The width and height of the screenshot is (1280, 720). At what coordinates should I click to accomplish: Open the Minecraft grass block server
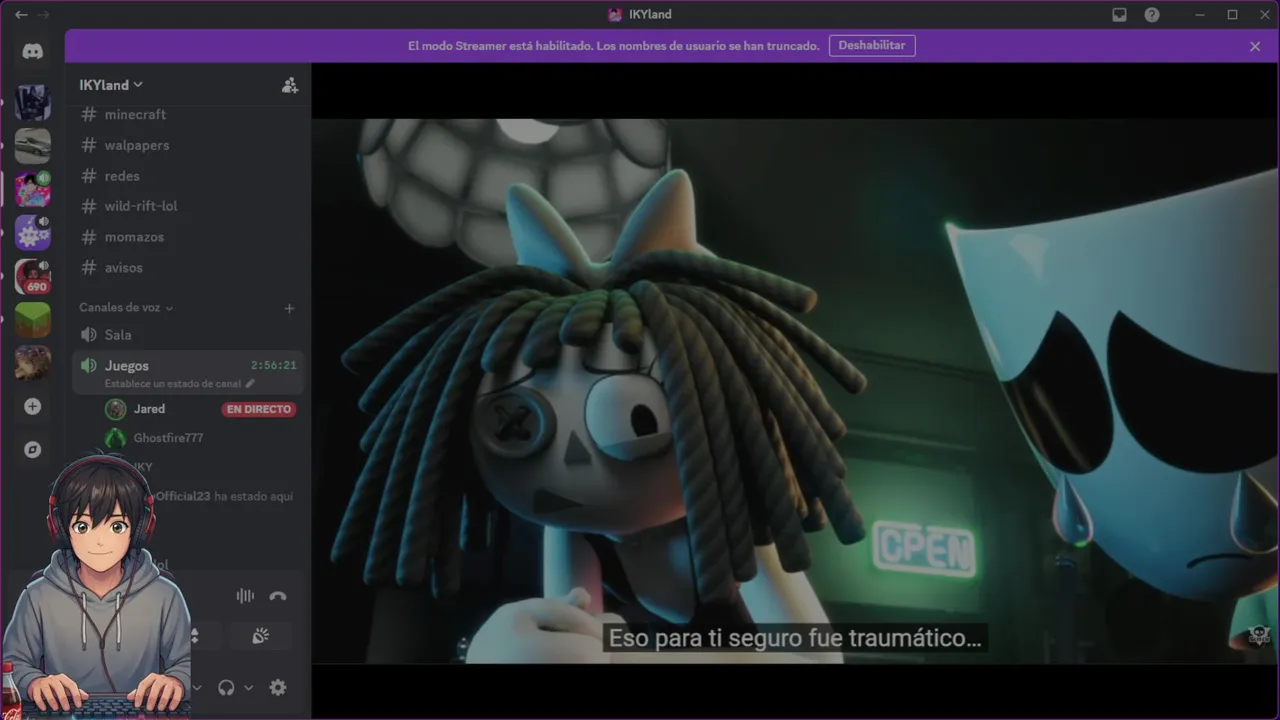tap(33, 320)
